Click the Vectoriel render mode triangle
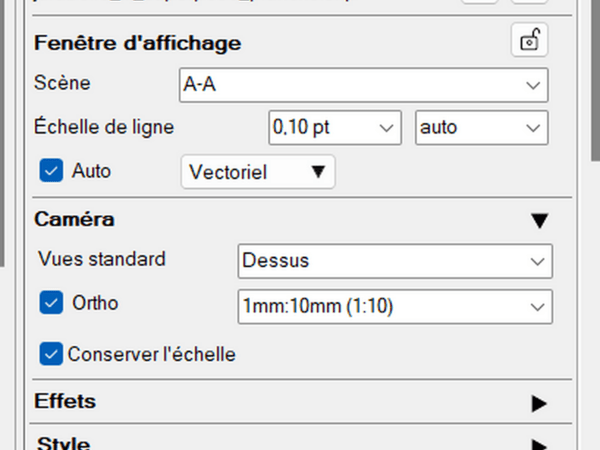 click(318, 172)
